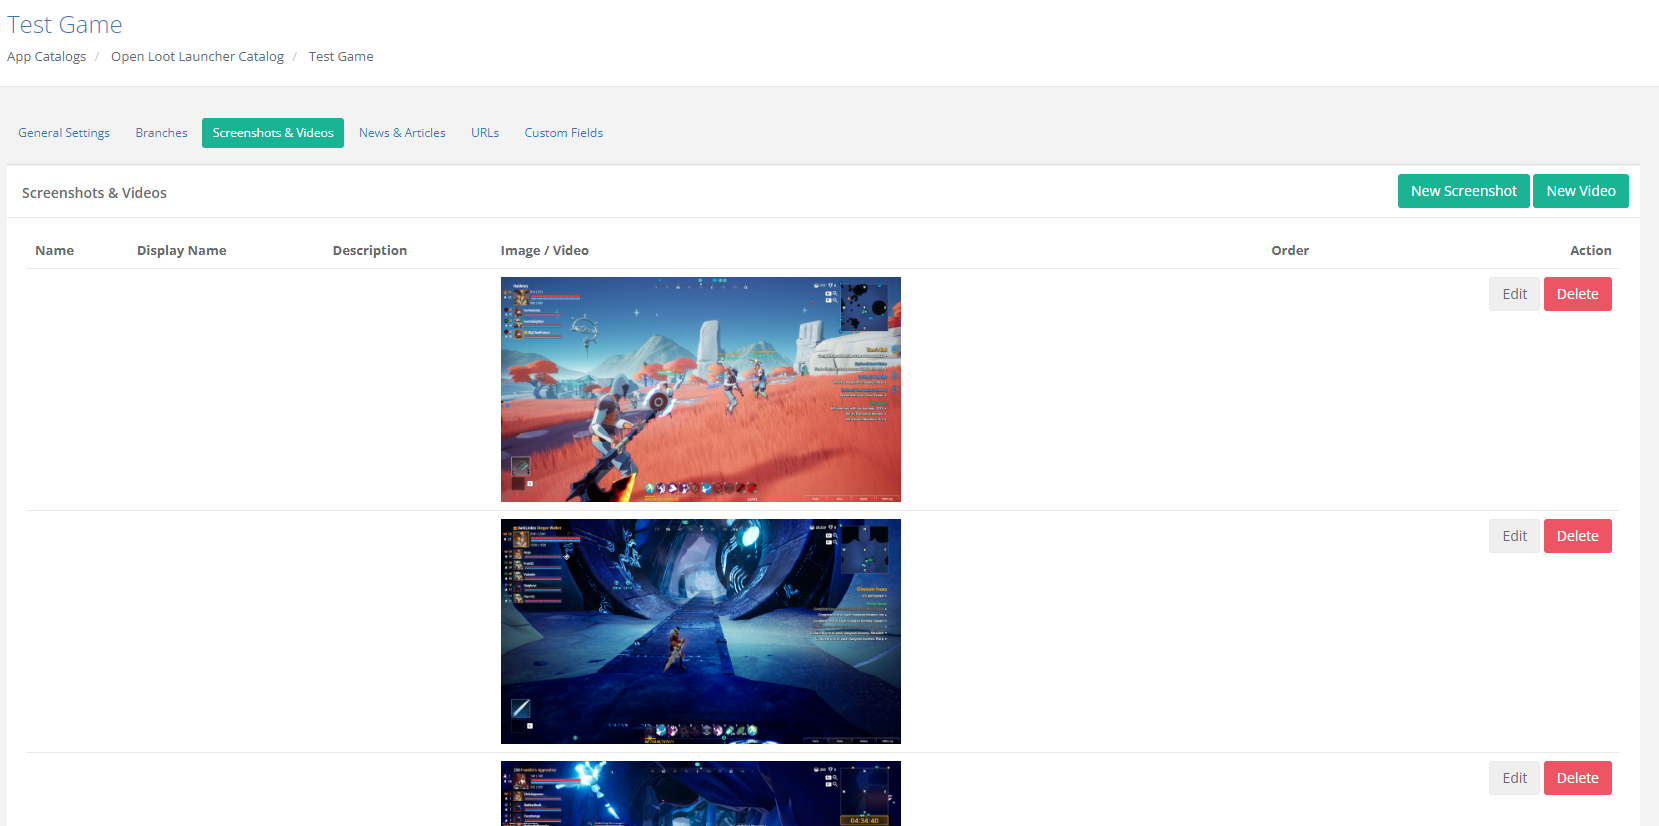The image size is (1659, 826).
Task: Click the orange grassland screenshot thumbnail
Action: click(x=700, y=389)
